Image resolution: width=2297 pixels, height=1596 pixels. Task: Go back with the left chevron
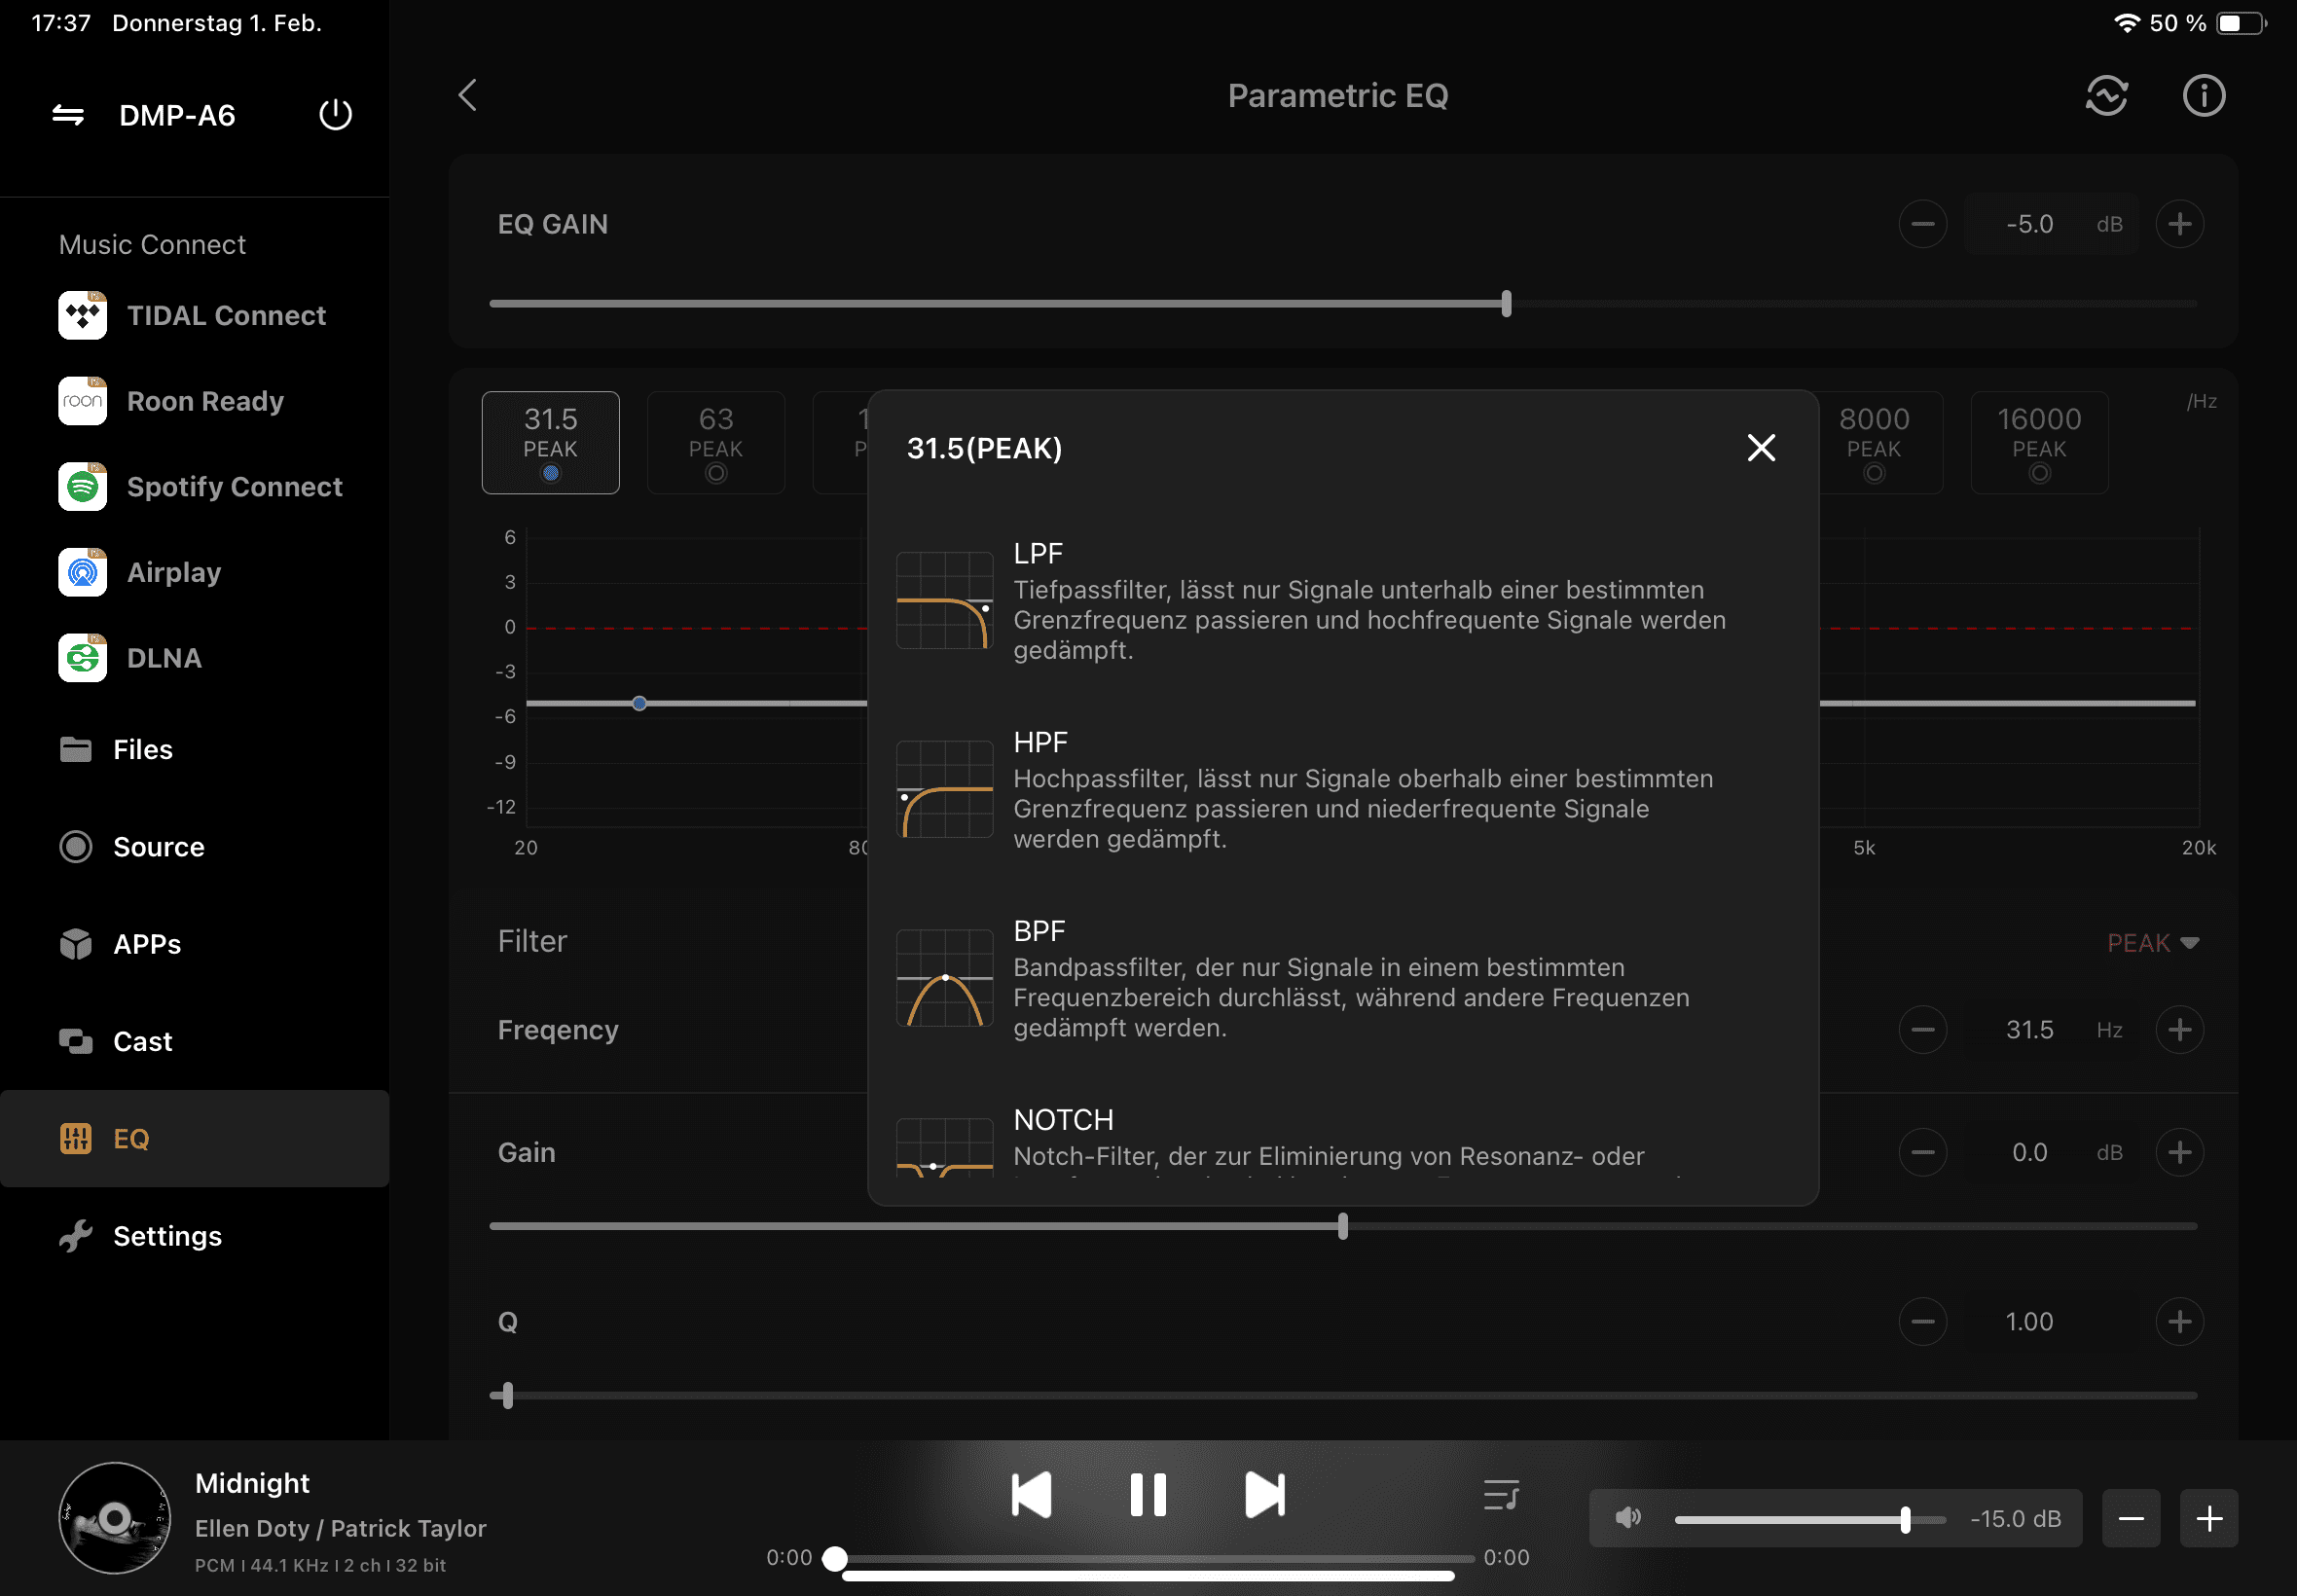click(x=467, y=95)
